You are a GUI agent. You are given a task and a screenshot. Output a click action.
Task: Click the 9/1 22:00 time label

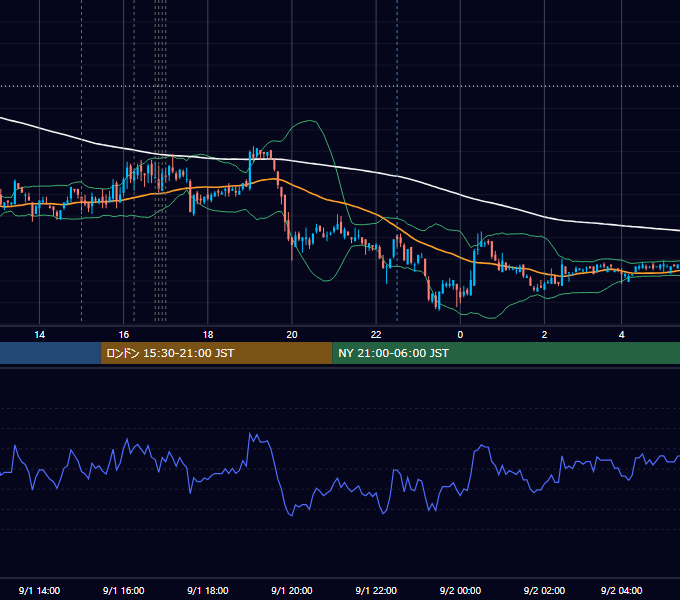pyautogui.click(x=376, y=590)
